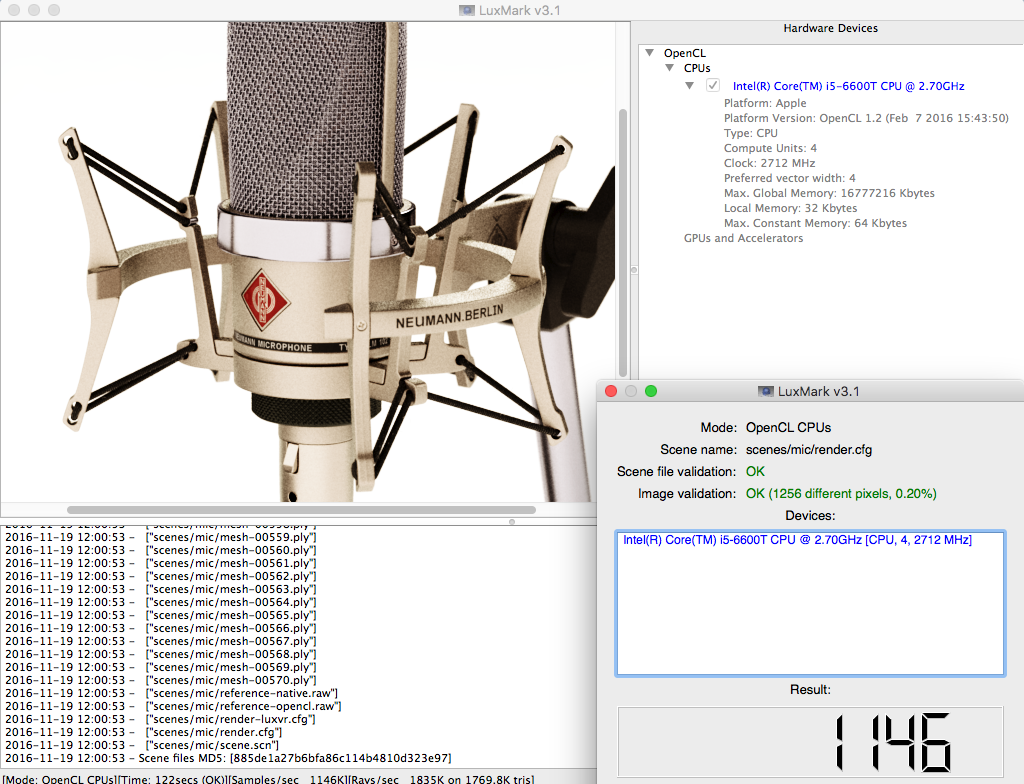Select the Intel Core i5-6600T tree entry
This screenshot has height=784, width=1024.
tap(848, 86)
